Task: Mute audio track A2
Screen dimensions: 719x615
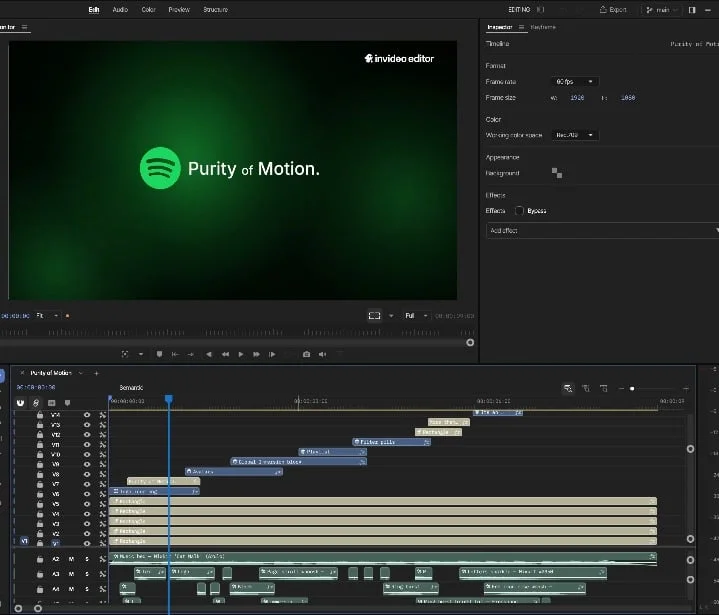Action: [x=71, y=559]
